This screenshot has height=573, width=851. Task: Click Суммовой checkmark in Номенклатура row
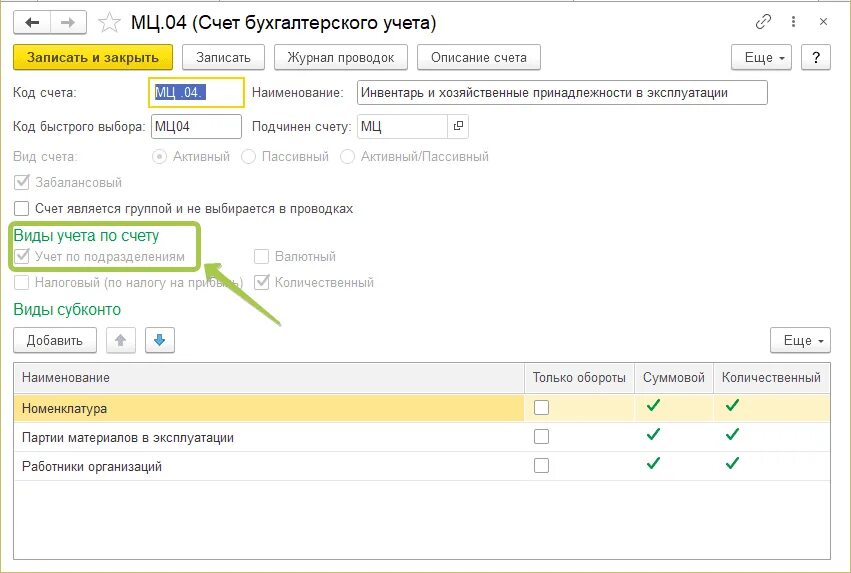653,405
